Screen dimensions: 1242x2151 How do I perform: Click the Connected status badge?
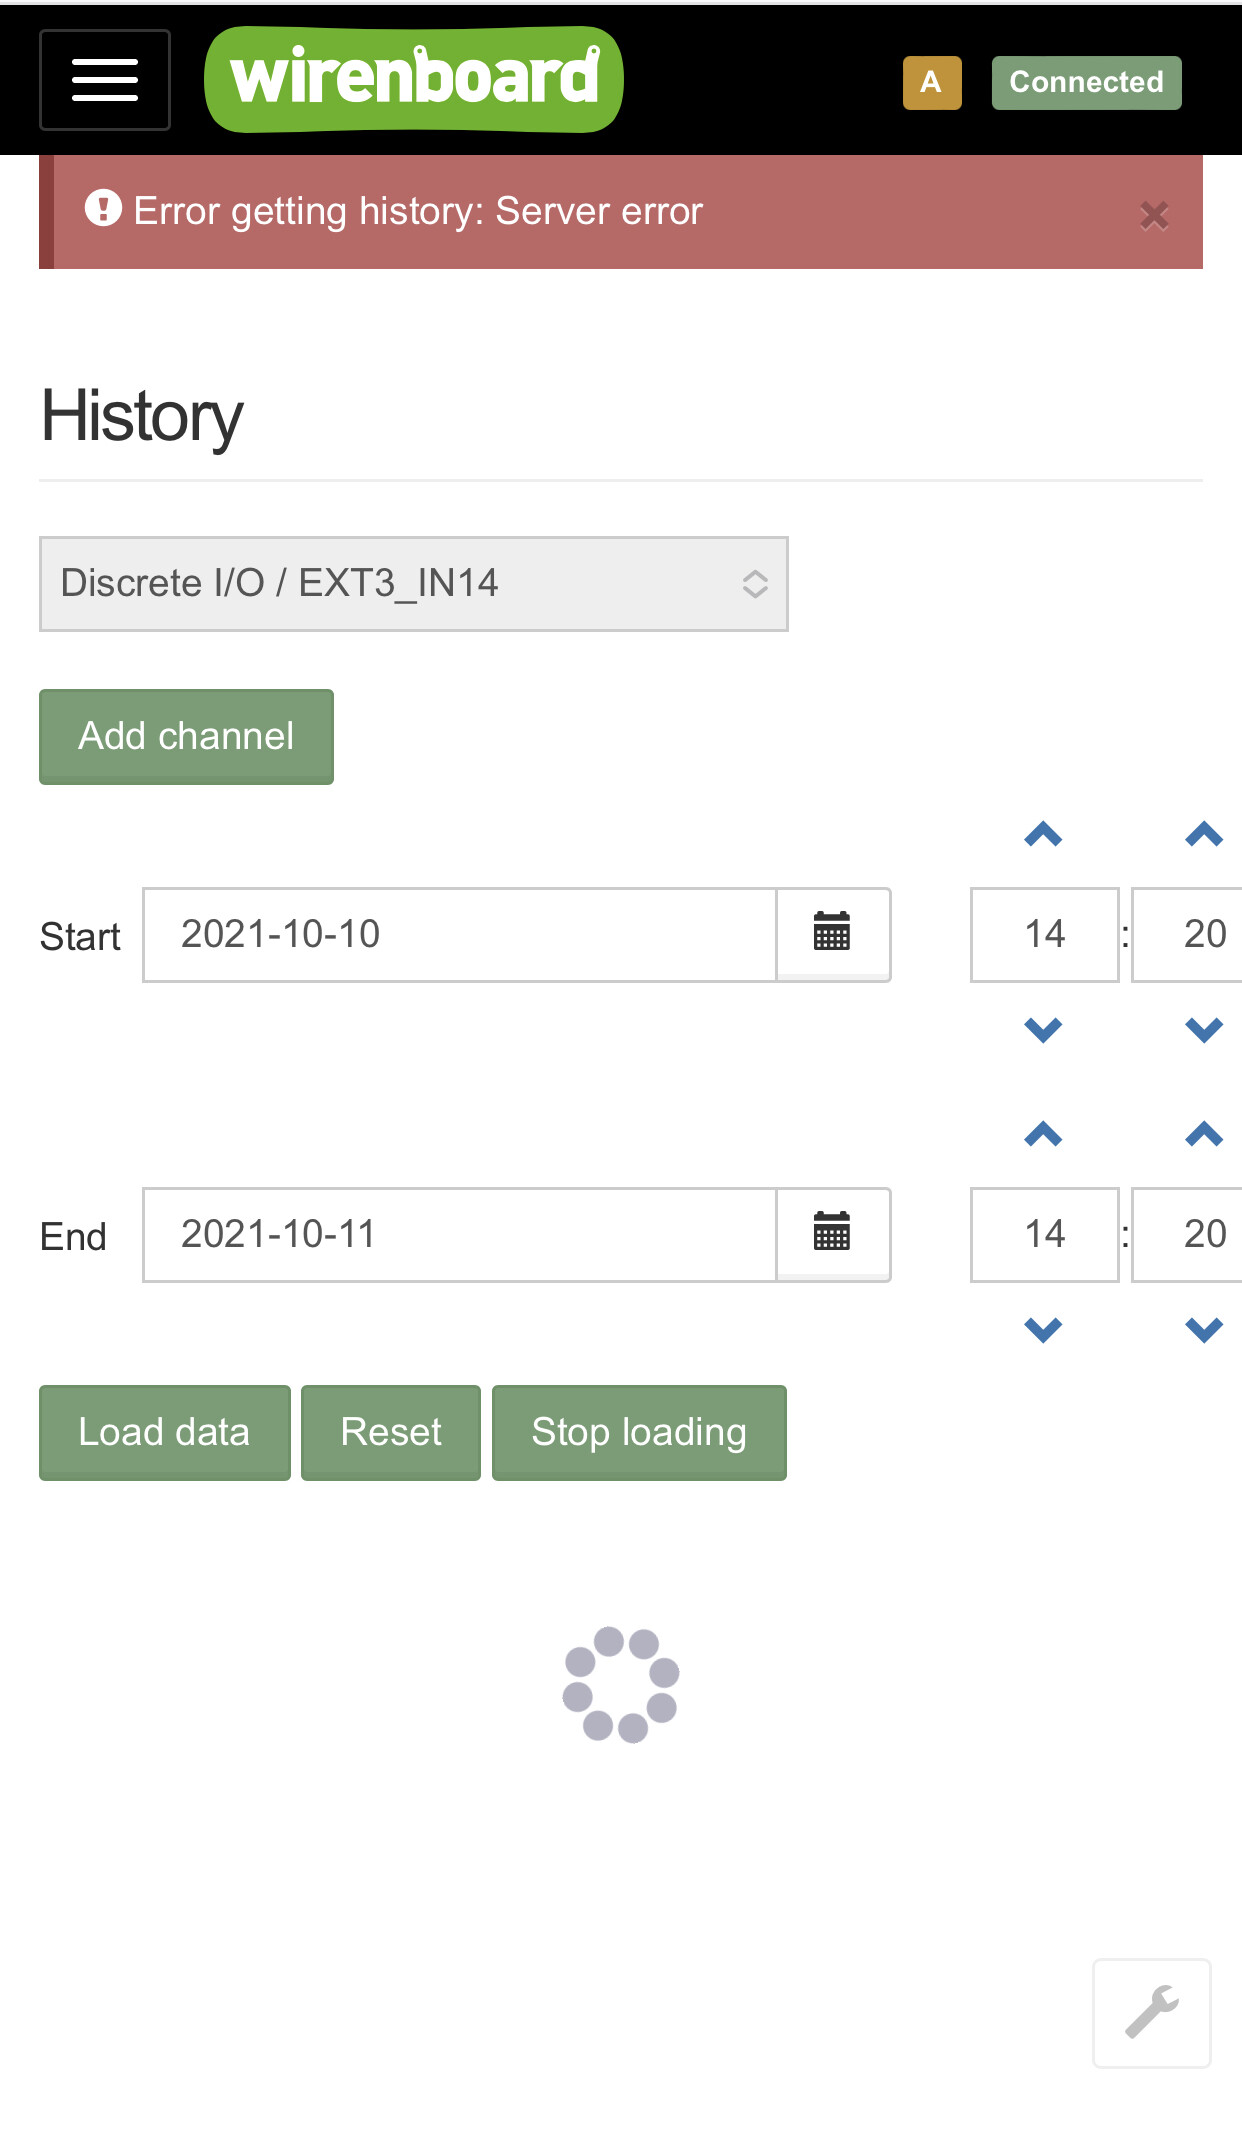click(x=1086, y=82)
